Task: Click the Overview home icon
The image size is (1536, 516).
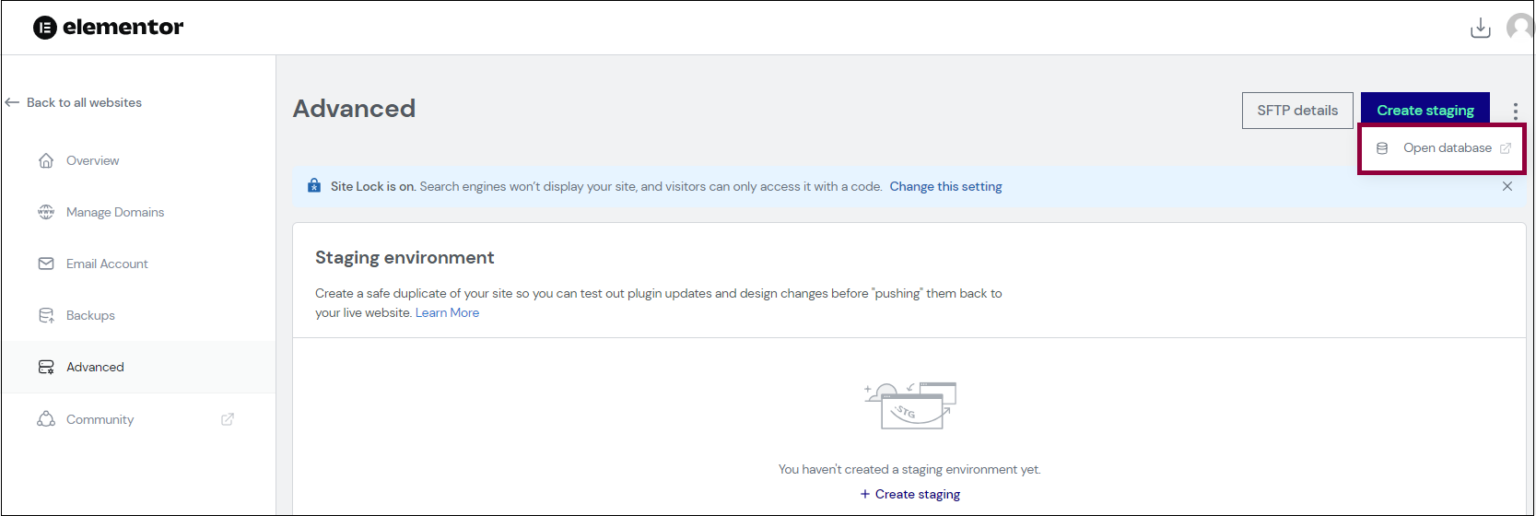Action: [x=46, y=161]
